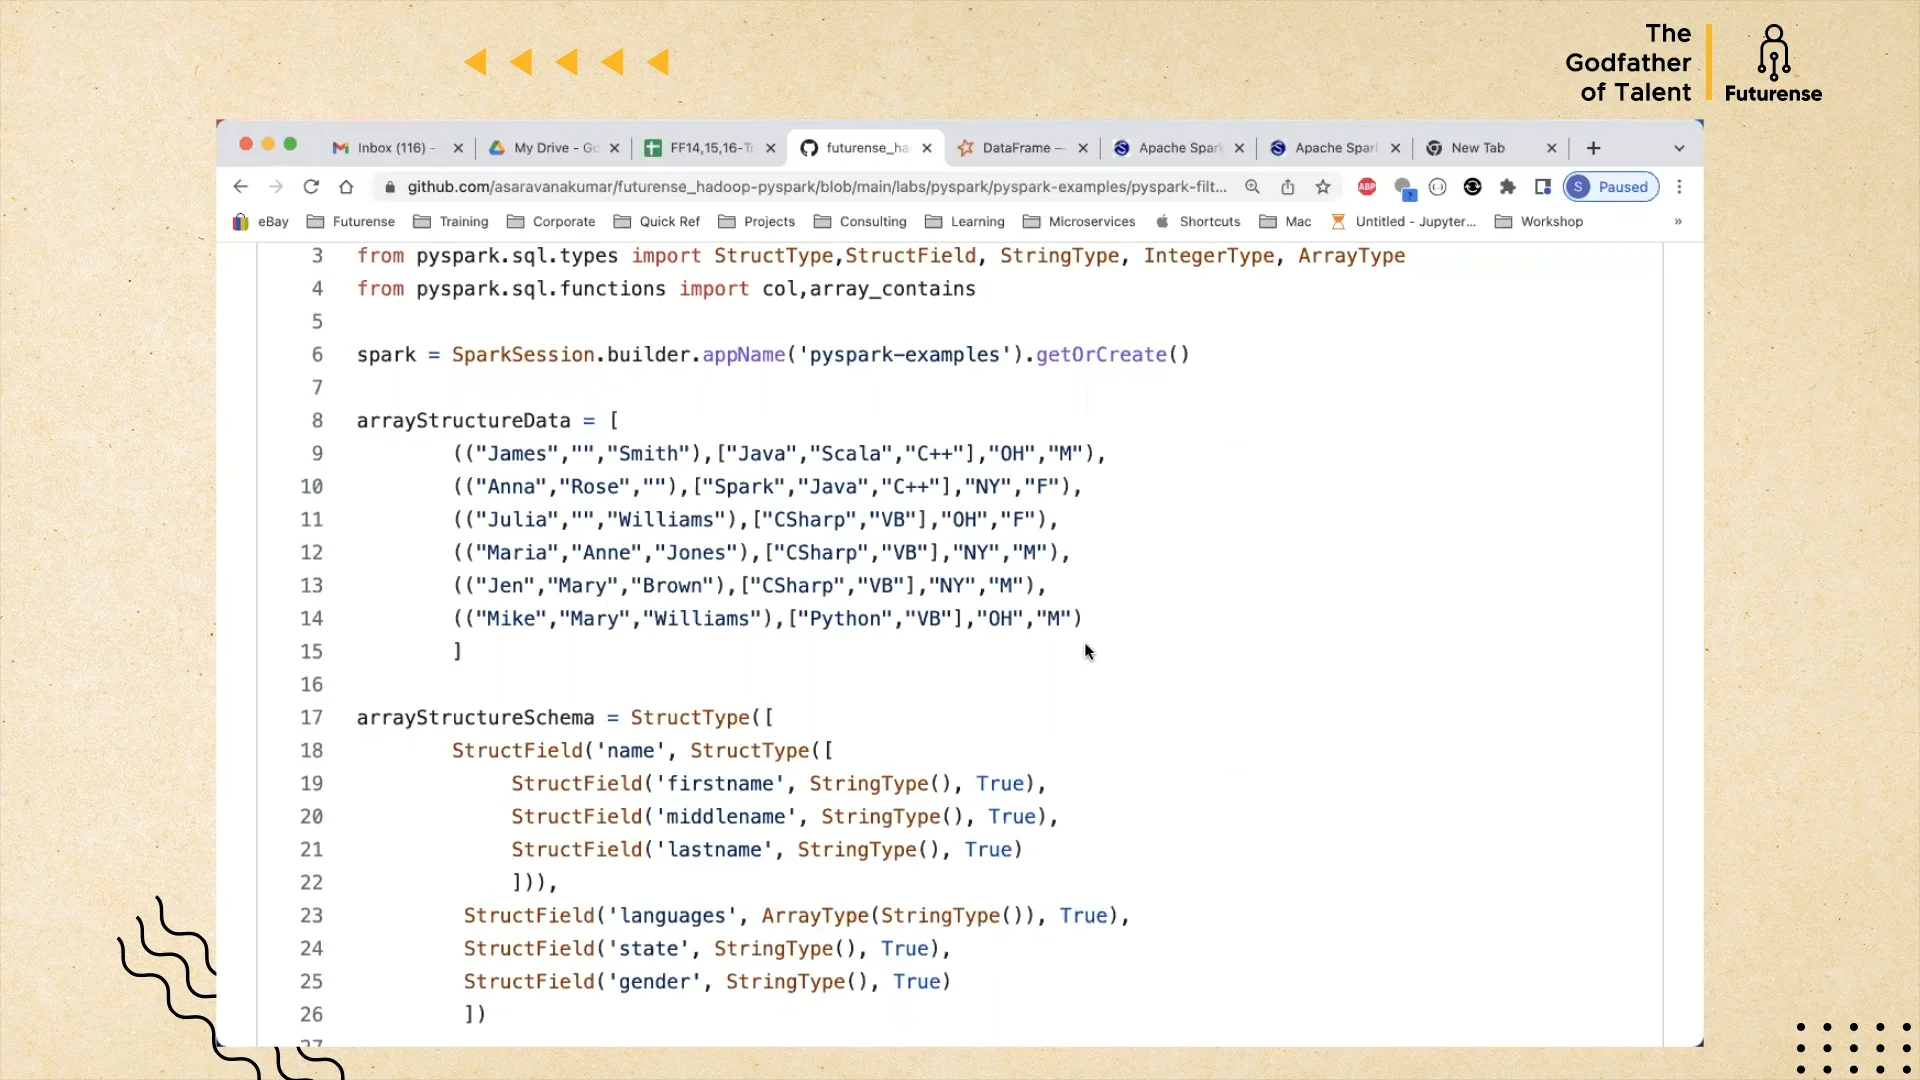Open the Chrome three-dot menu
The image size is (1920, 1080).
coord(1680,187)
